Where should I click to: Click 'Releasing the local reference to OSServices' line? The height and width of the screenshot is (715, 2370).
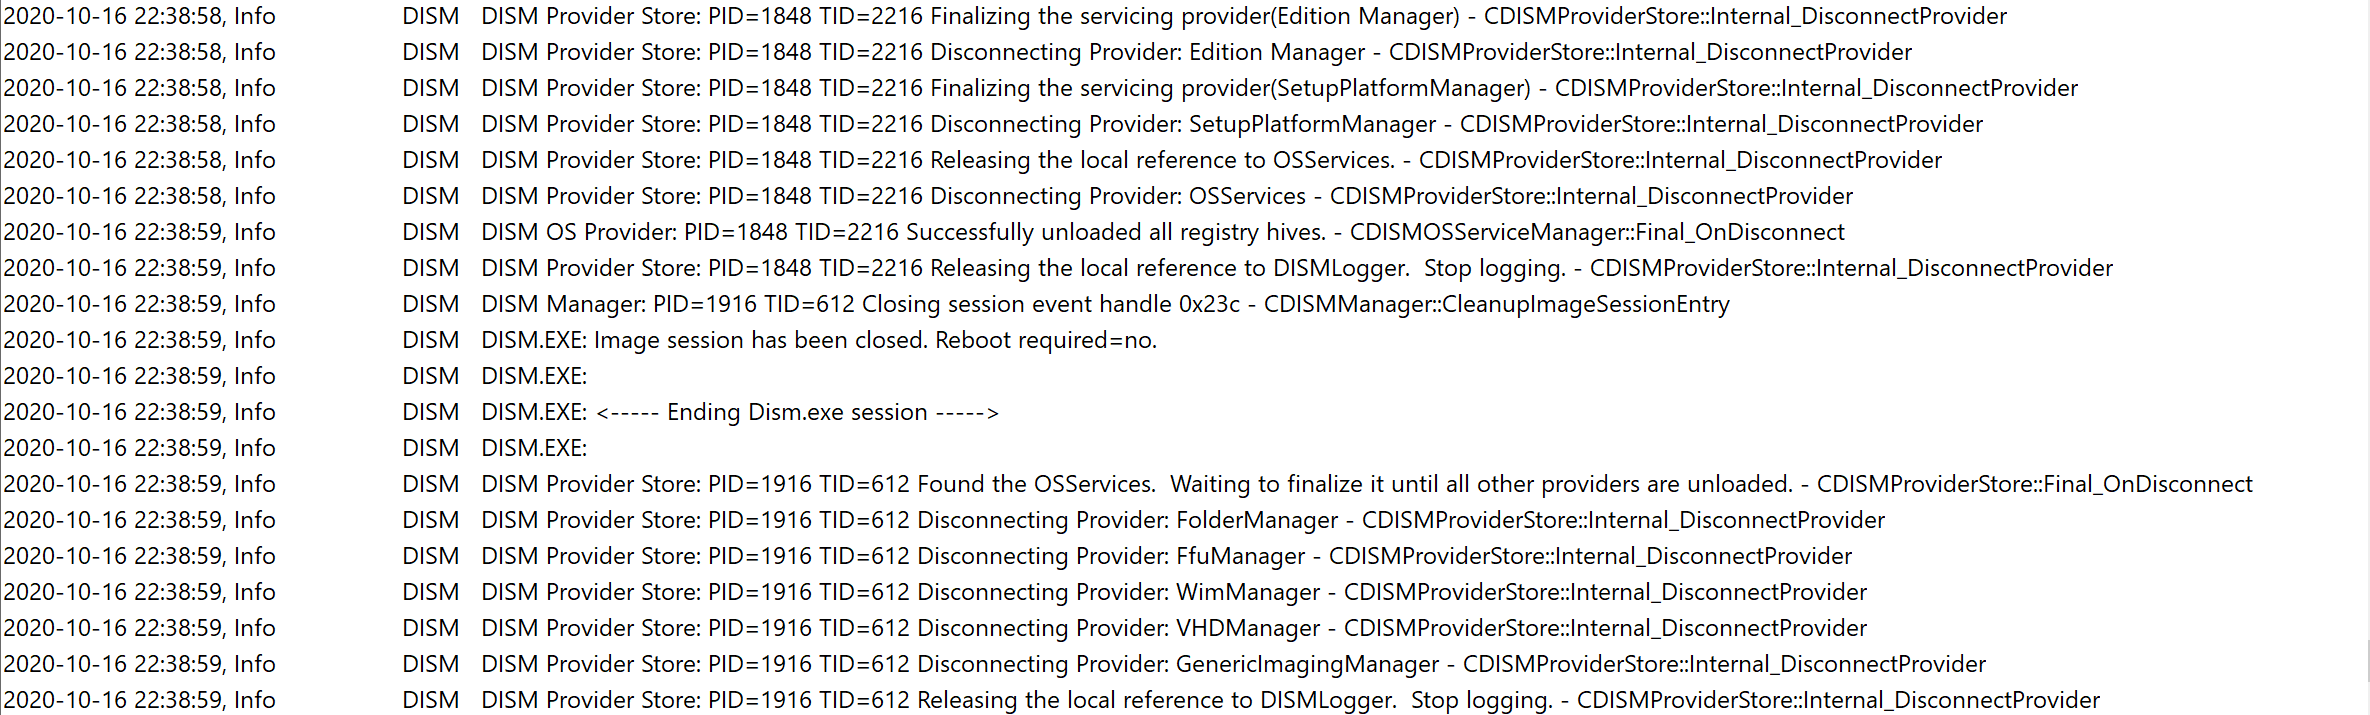pyautogui.click(x=1162, y=160)
